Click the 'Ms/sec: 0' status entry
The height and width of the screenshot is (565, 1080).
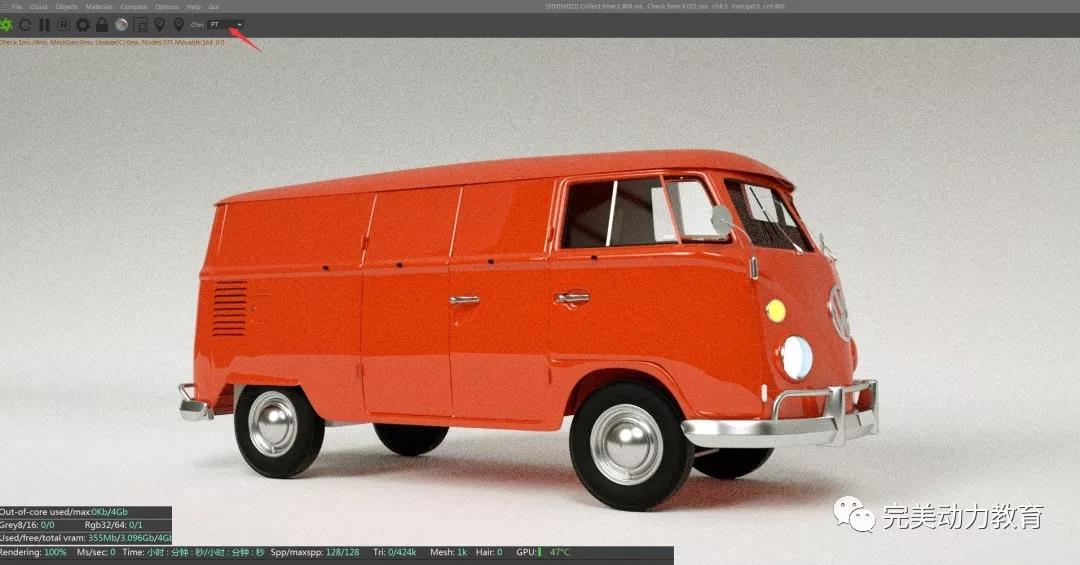(x=96, y=553)
